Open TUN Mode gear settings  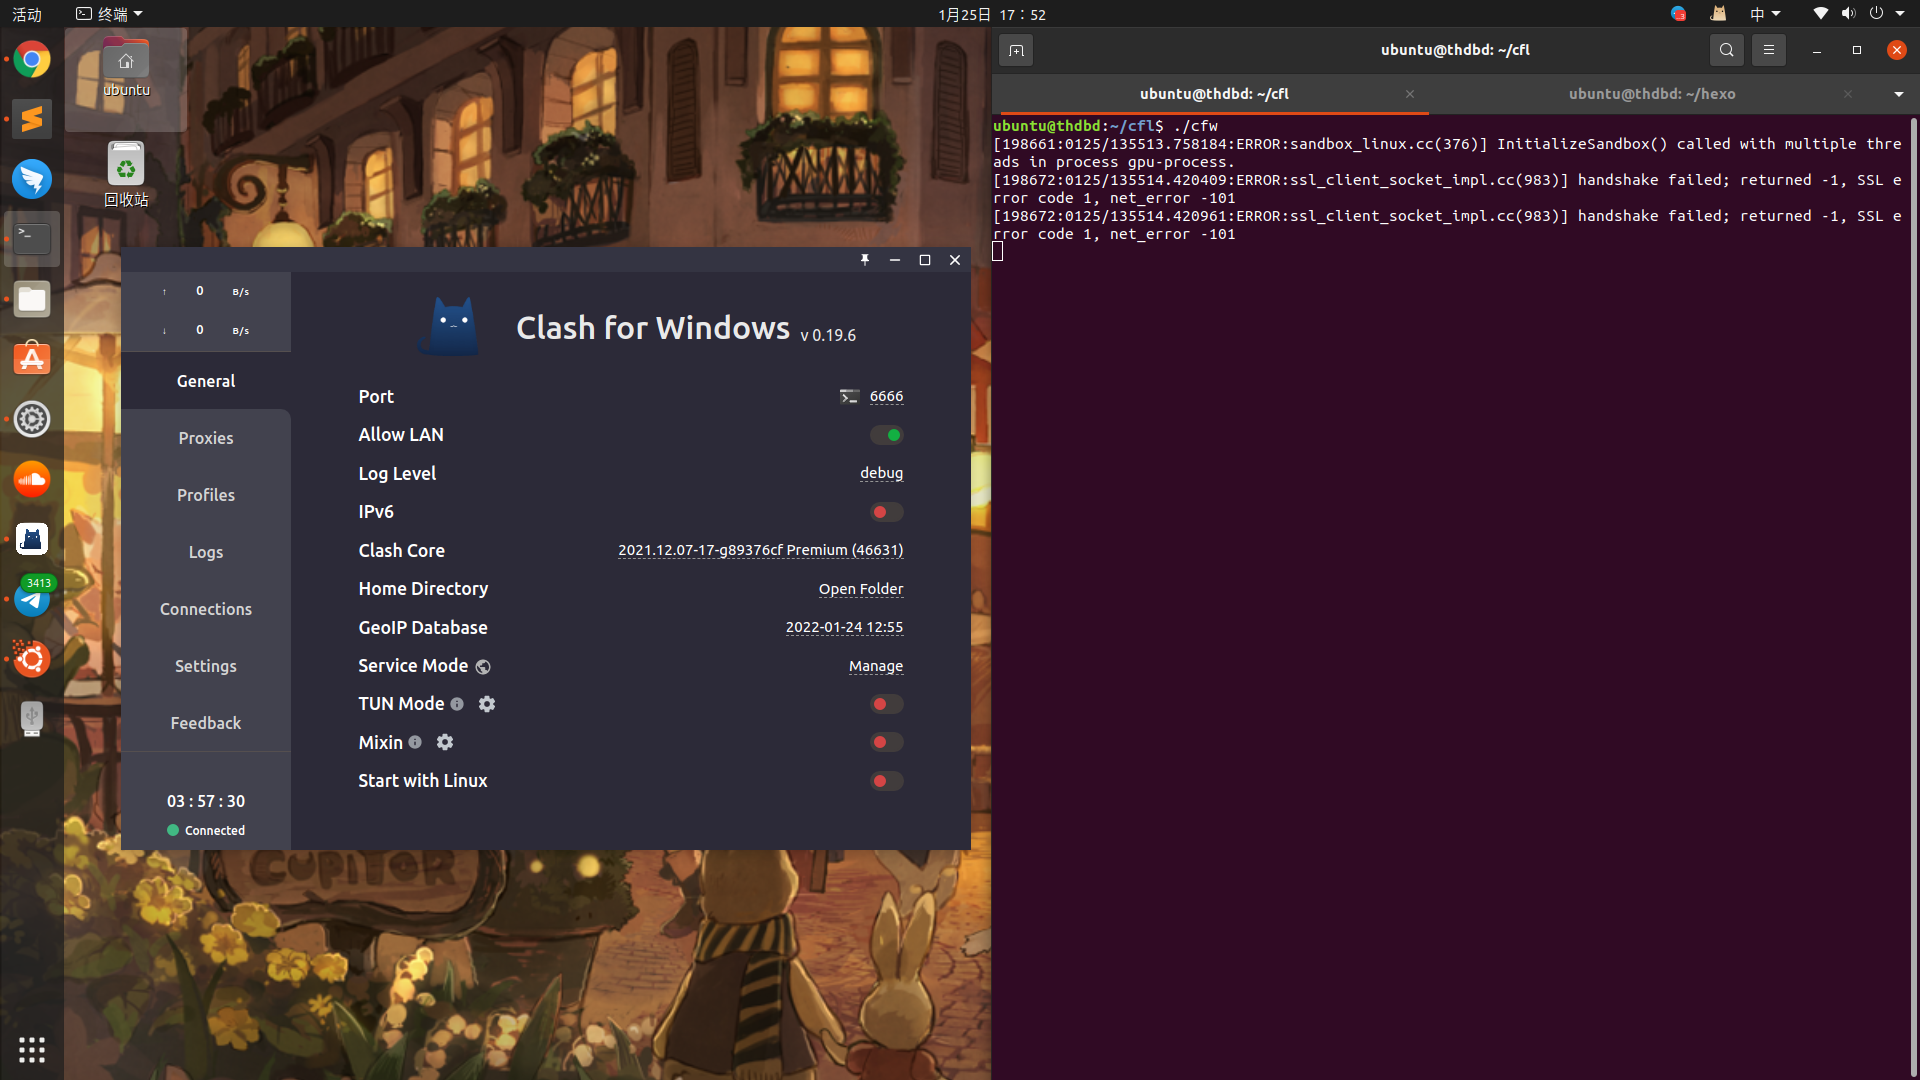coord(487,704)
